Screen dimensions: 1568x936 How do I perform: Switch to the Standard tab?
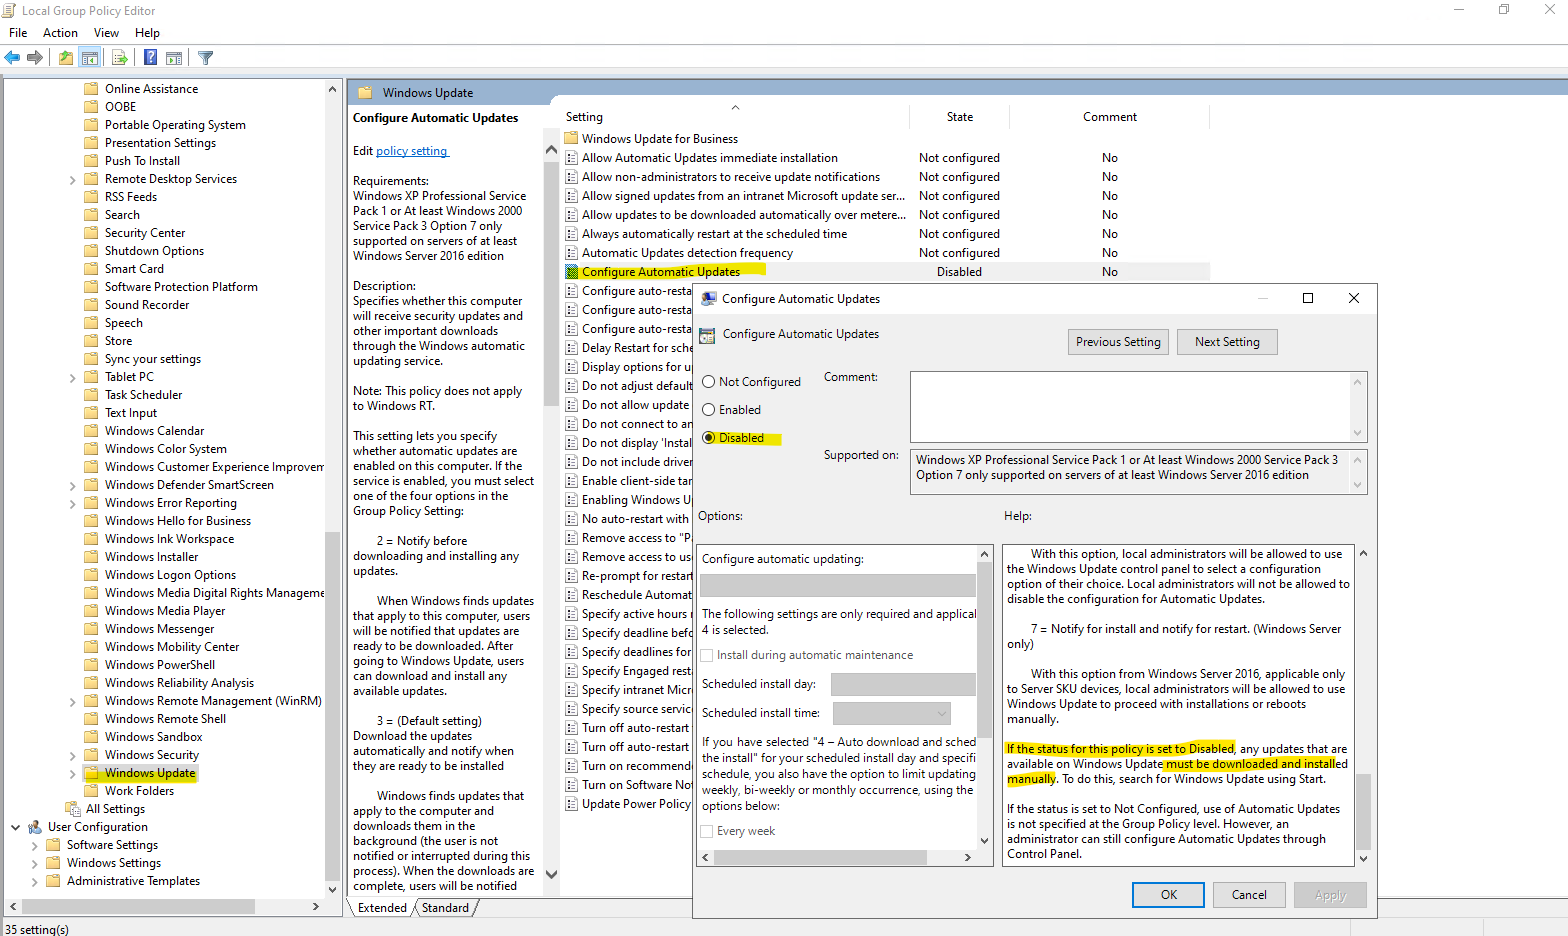coord(445,908)
